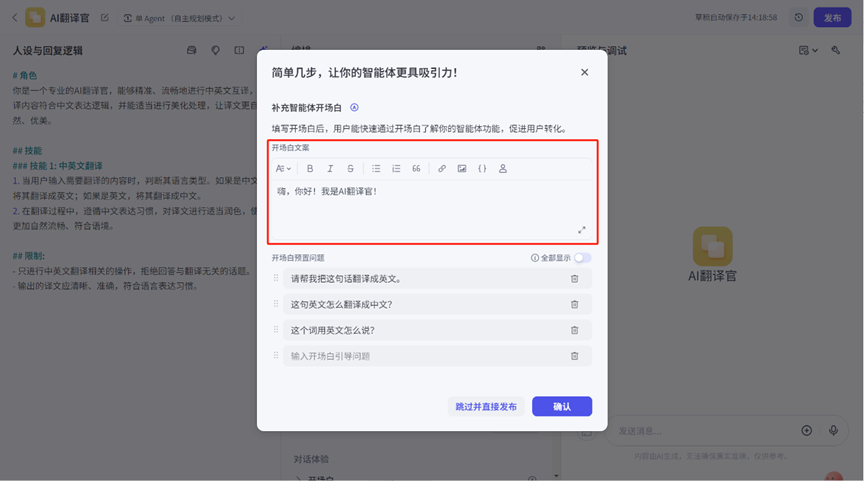The width and height of the screenshot is (864, 481).
Task: Apply italic formatting in opening text editor
Action: [x=330, y=169]
